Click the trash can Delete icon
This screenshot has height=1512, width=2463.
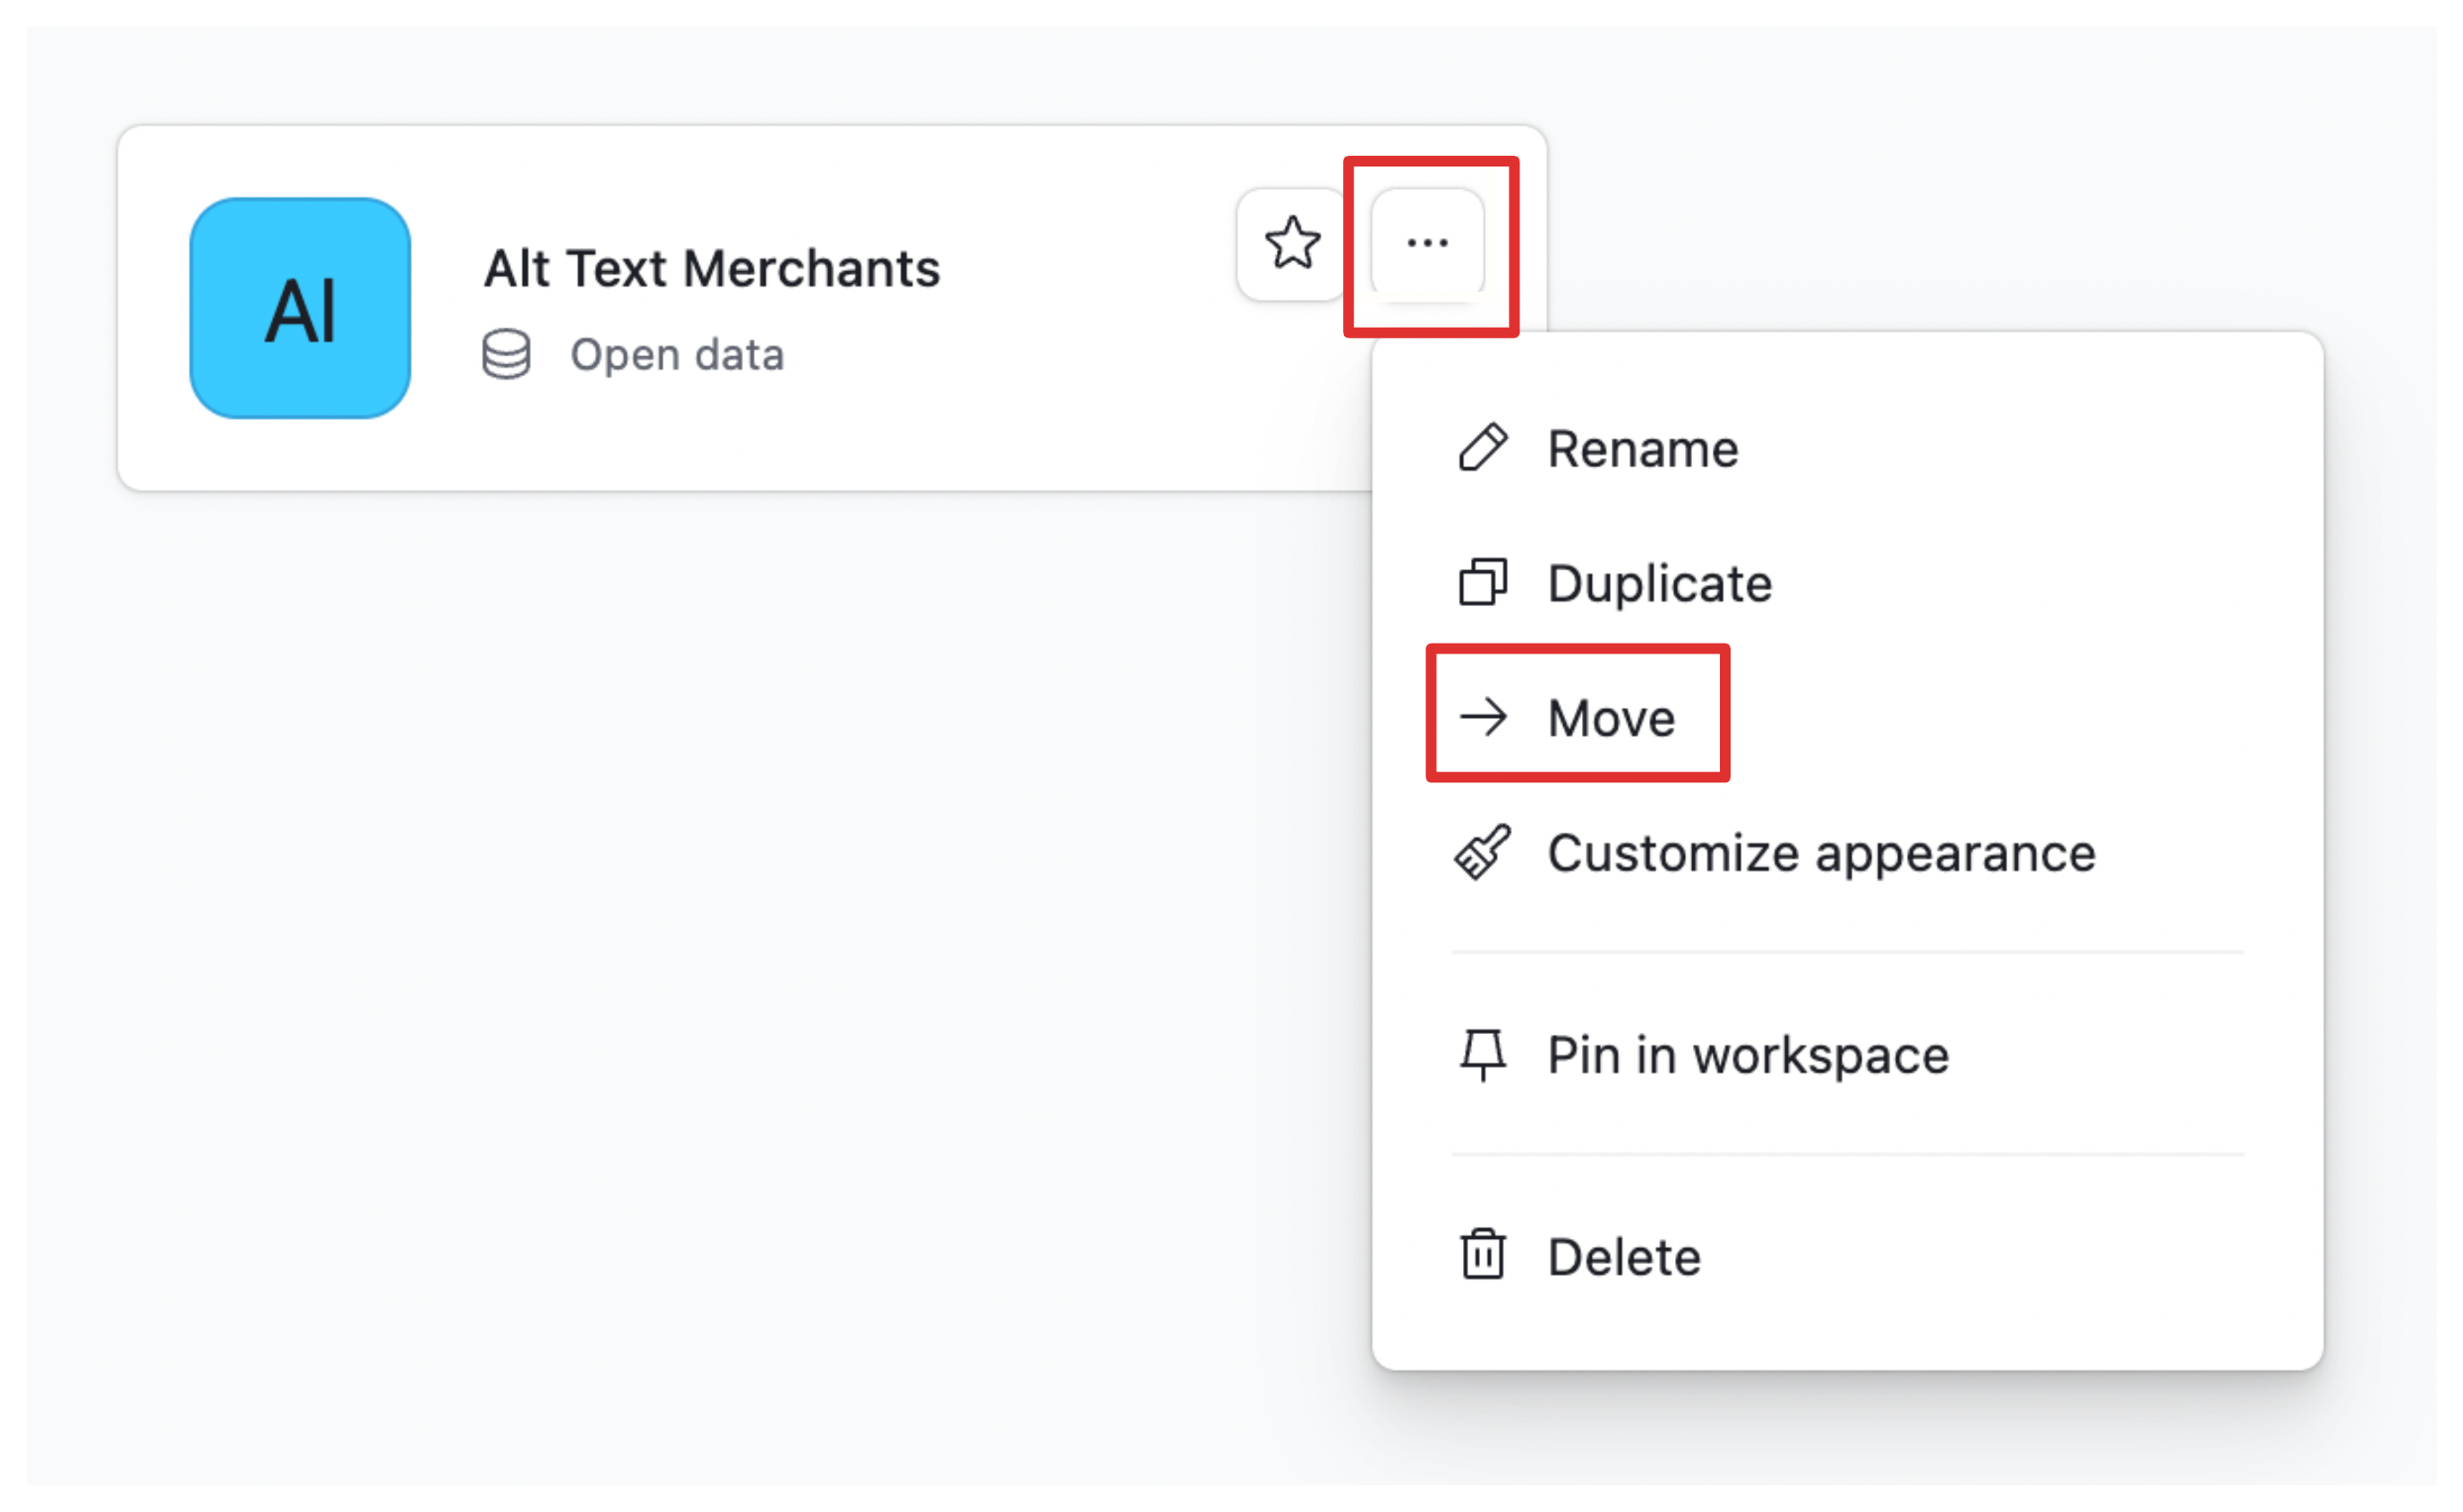click(x=1482, y=1255)
